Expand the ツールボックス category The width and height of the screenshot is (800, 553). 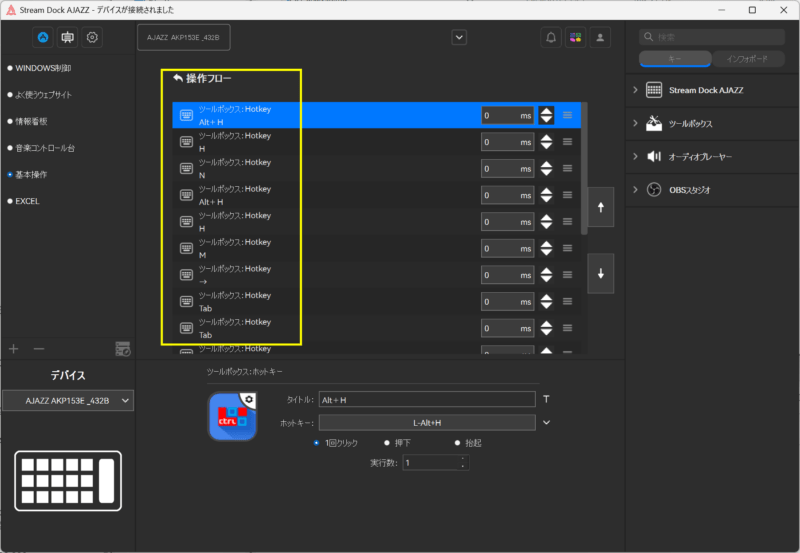(x=635, y=123)
